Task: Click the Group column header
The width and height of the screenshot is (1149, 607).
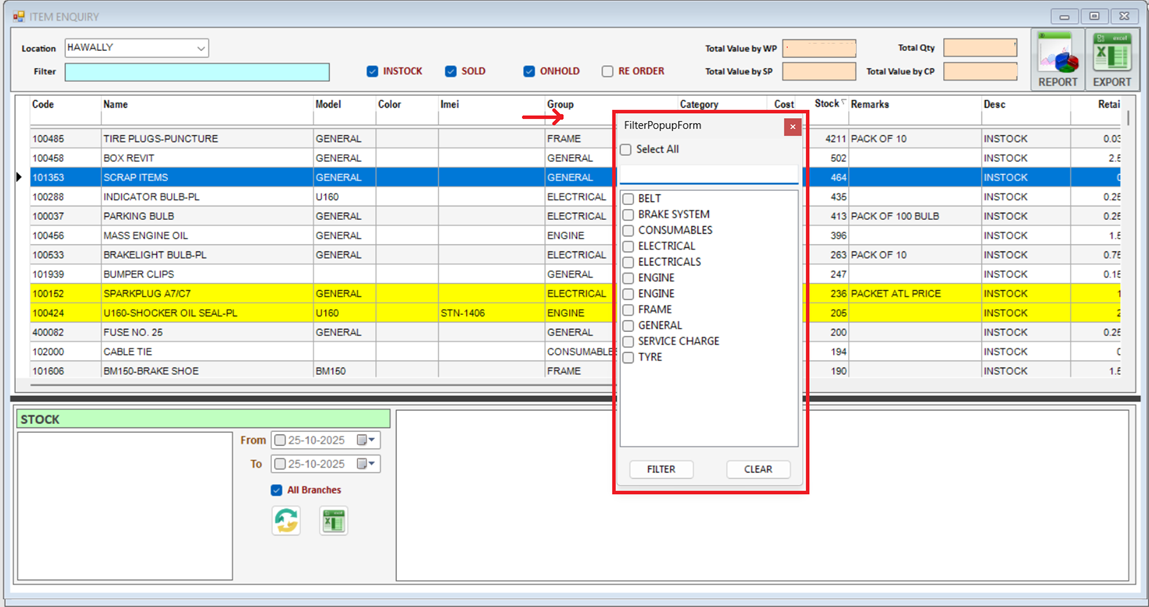Action: pos(560,104)
